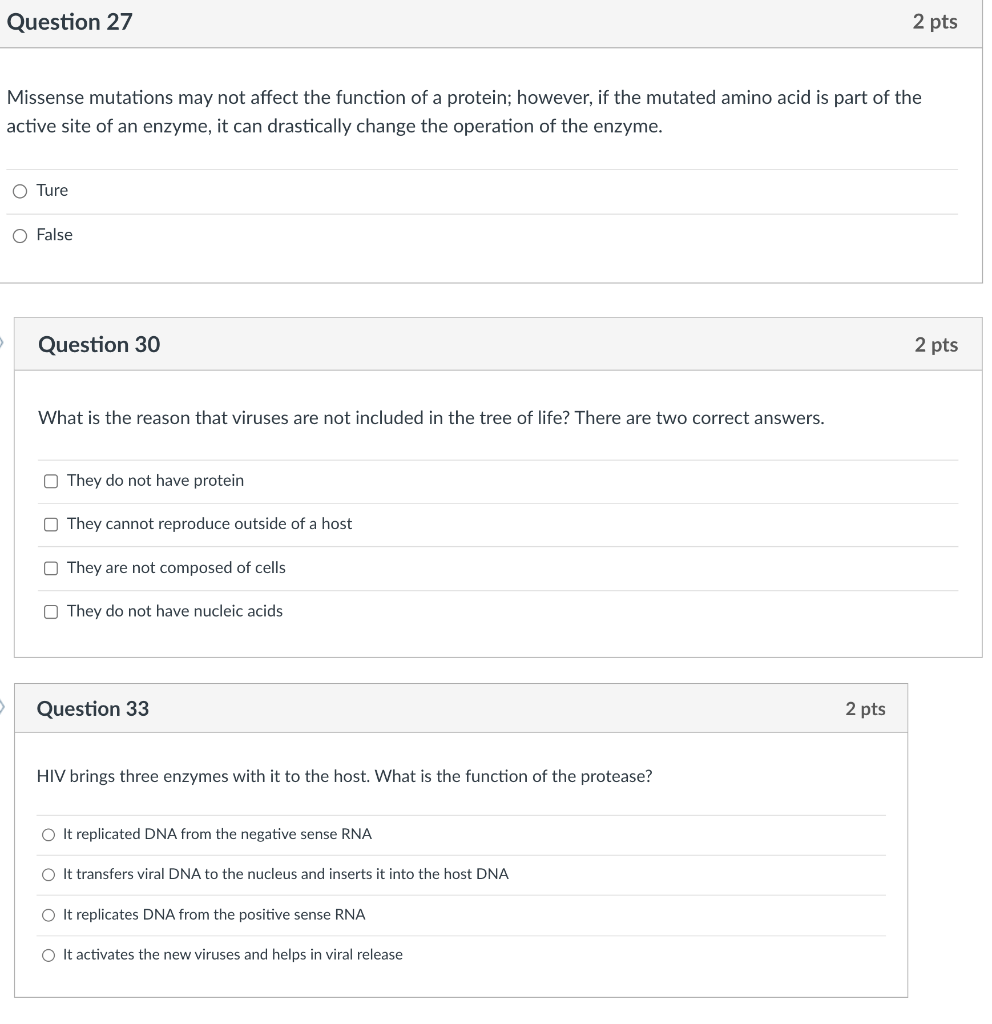
Task: Select the "False" radio button
Action: tap(20, 236)
